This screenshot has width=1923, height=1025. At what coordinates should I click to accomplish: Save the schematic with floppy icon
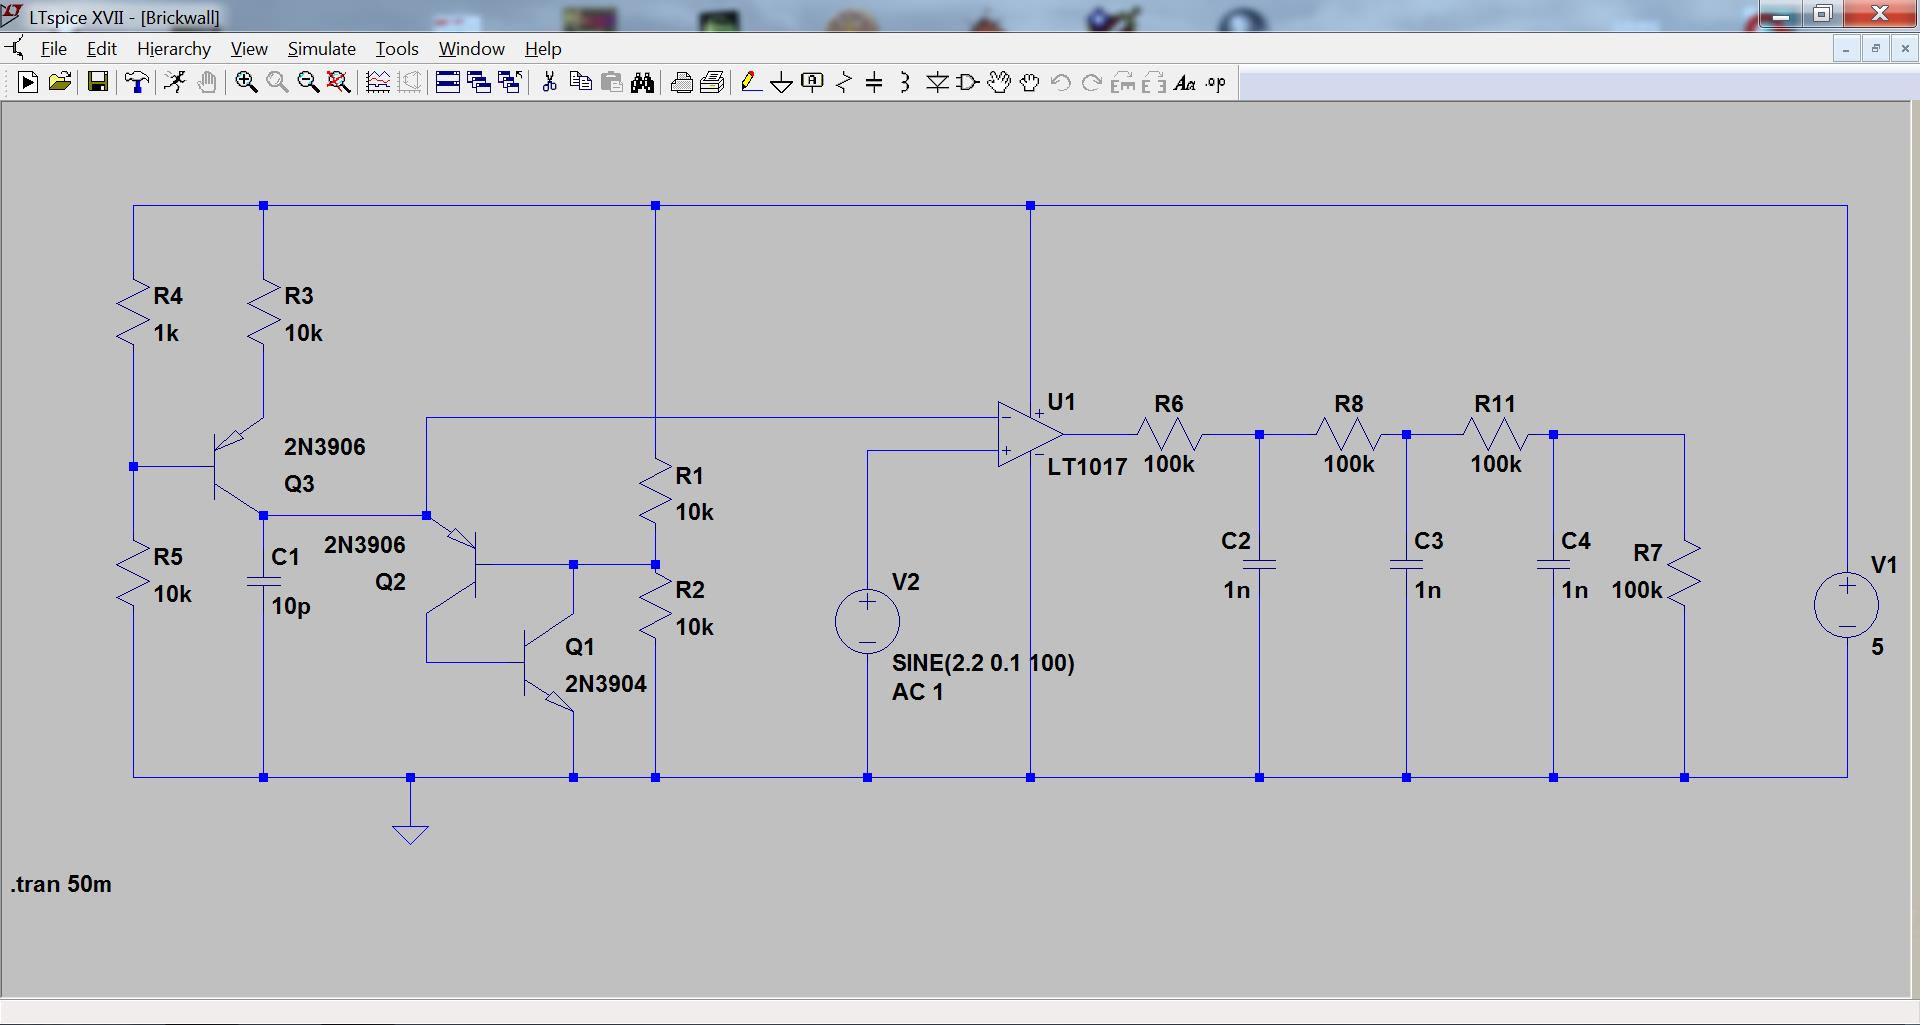click(97, 83)
